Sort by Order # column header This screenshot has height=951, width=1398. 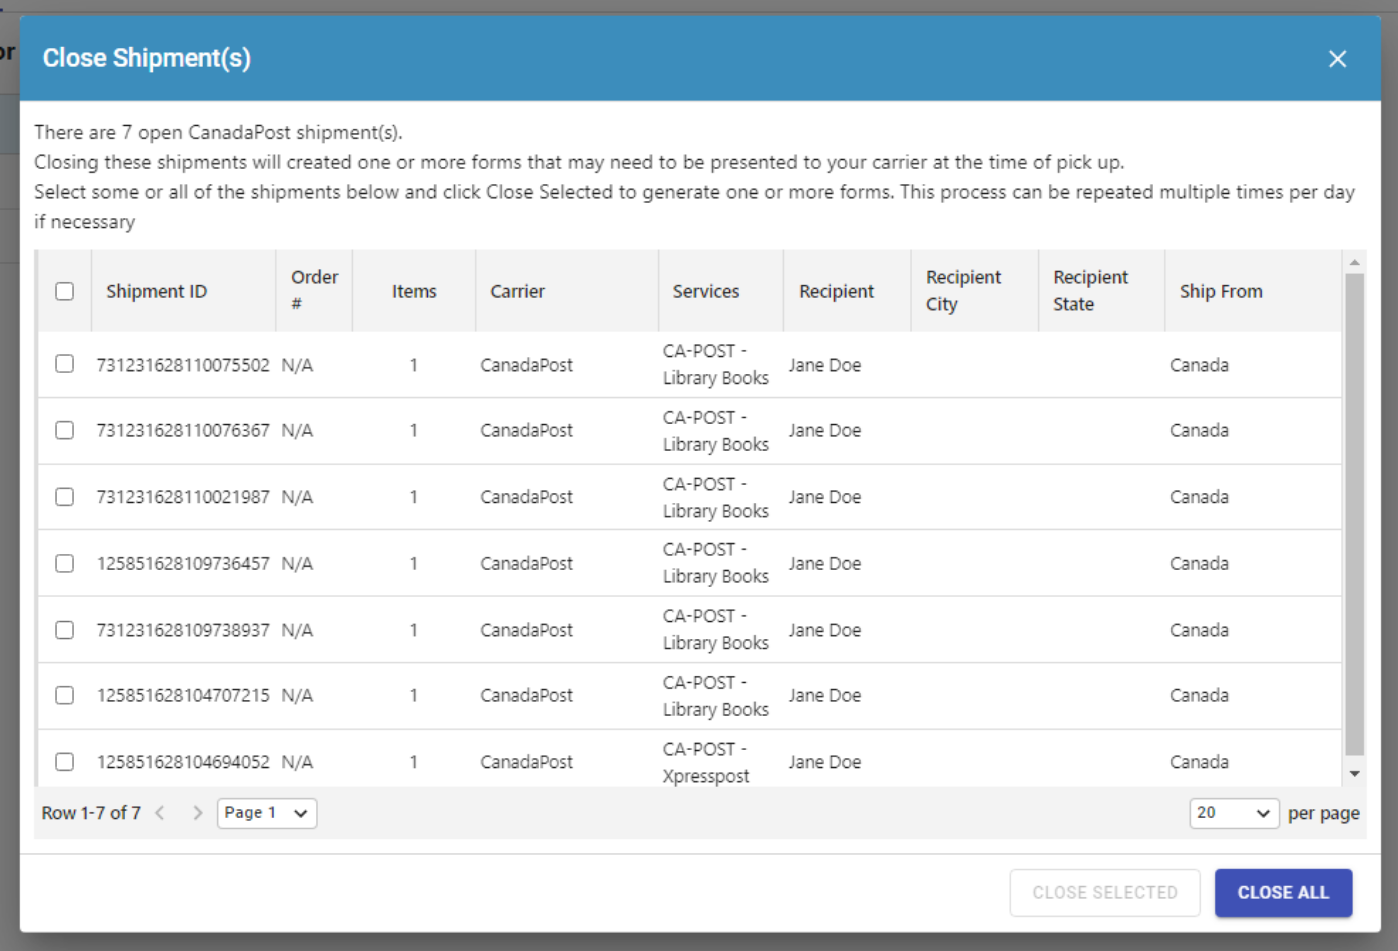tap(314, 290)
